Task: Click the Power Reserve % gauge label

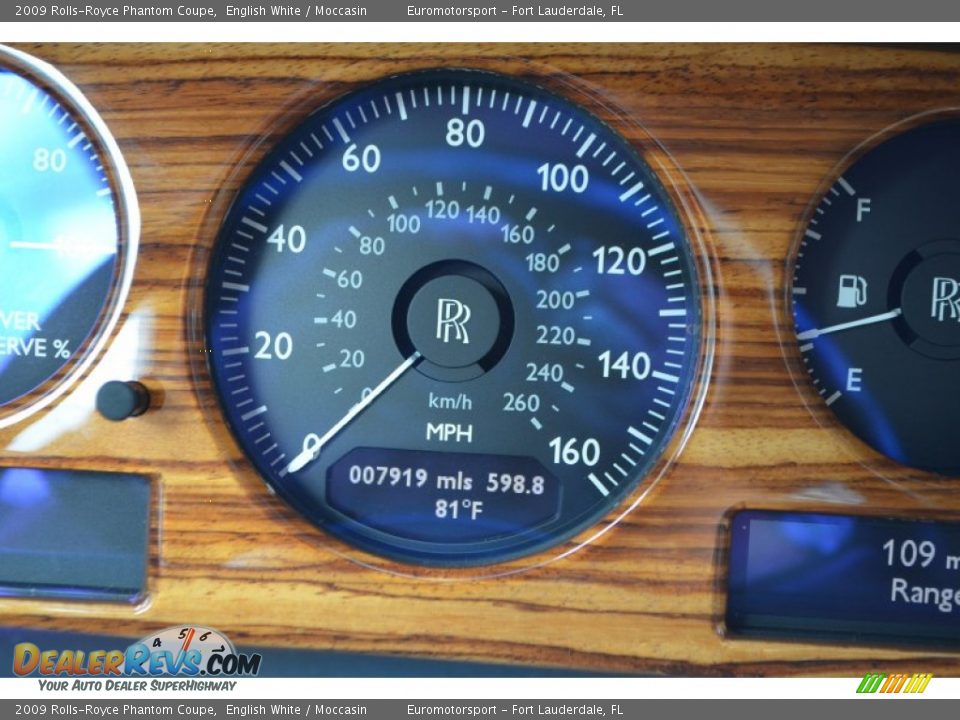Action: tap(35, 335)
